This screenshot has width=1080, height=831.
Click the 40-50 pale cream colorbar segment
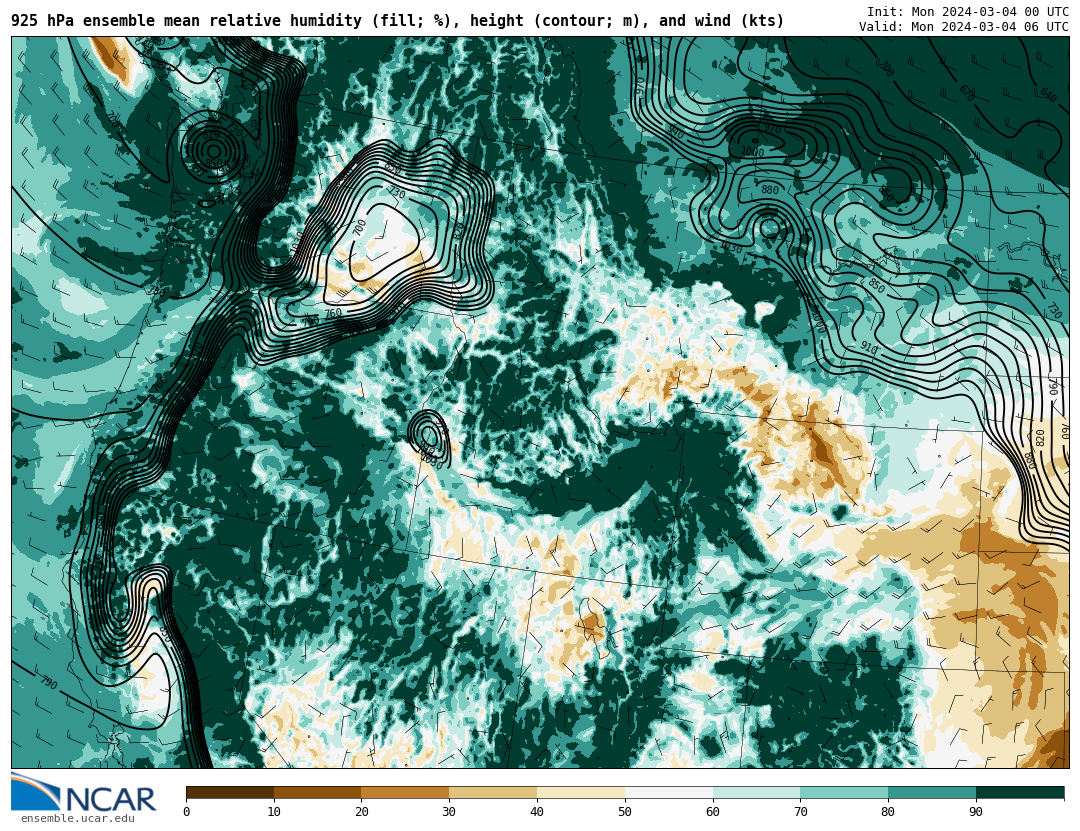pyautogui.click(x=581, y=793)
